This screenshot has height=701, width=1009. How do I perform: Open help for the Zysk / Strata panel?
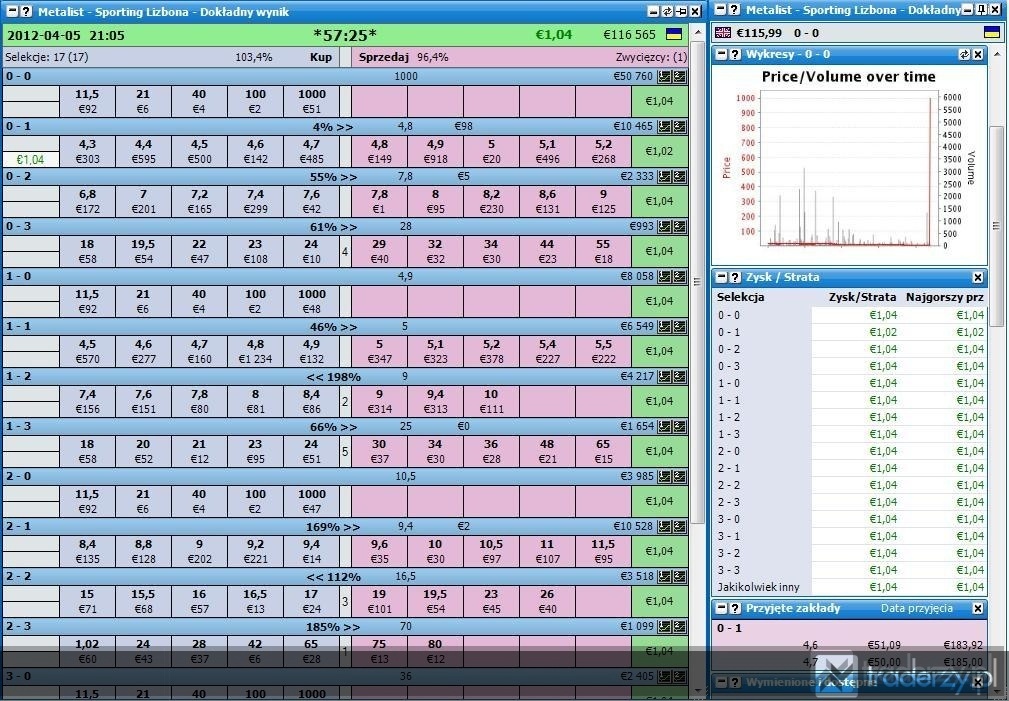735,277
